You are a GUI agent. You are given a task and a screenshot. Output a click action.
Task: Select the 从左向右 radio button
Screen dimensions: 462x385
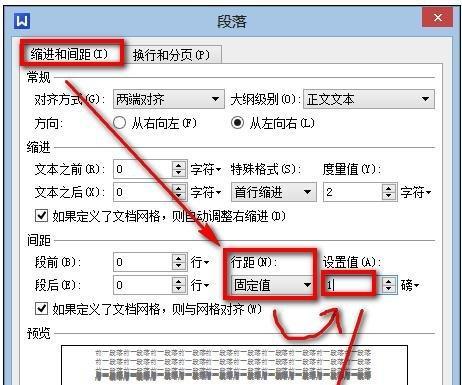point(238,123)
